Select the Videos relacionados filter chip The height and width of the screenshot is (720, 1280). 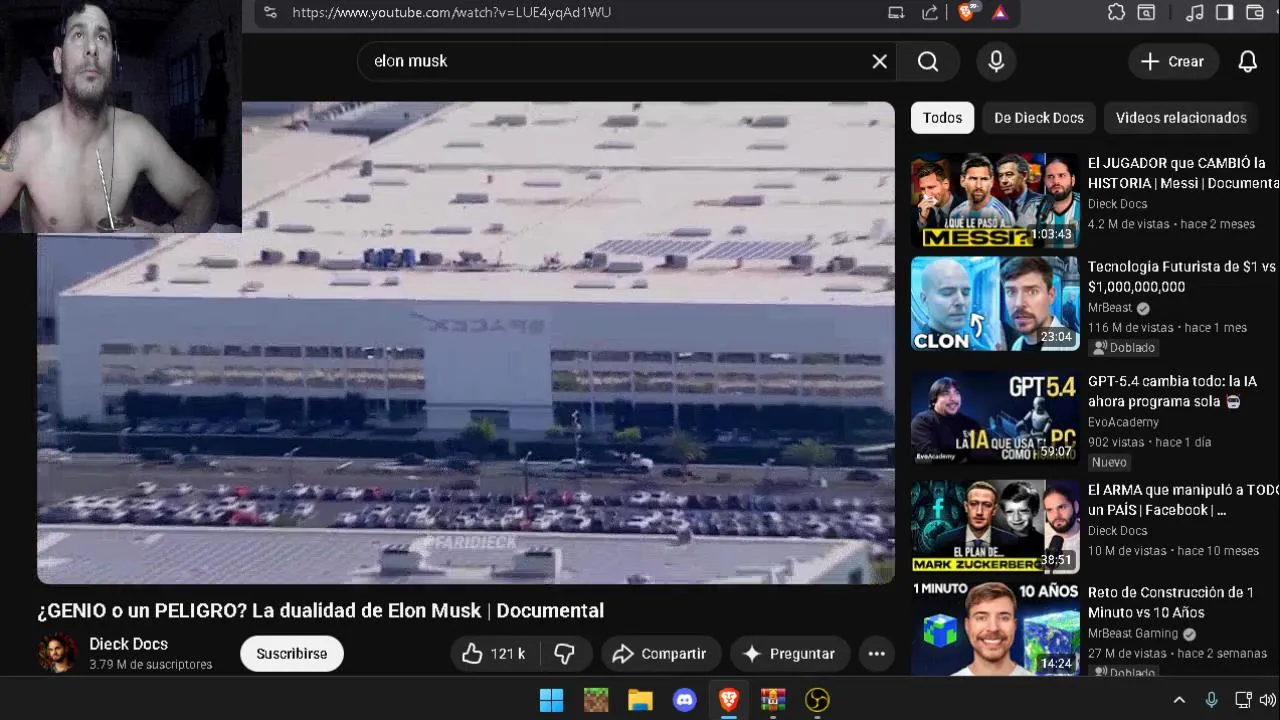pyautogui.click(x=1181, y=117)
